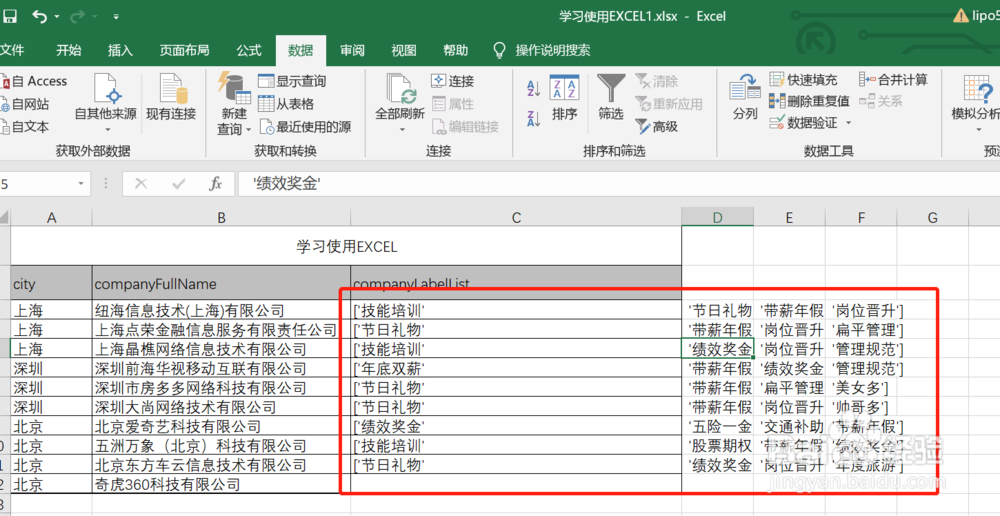Open the 排序 sort dialog
The width and height of the screenshot is (1000, 516).
pos(564,98)
